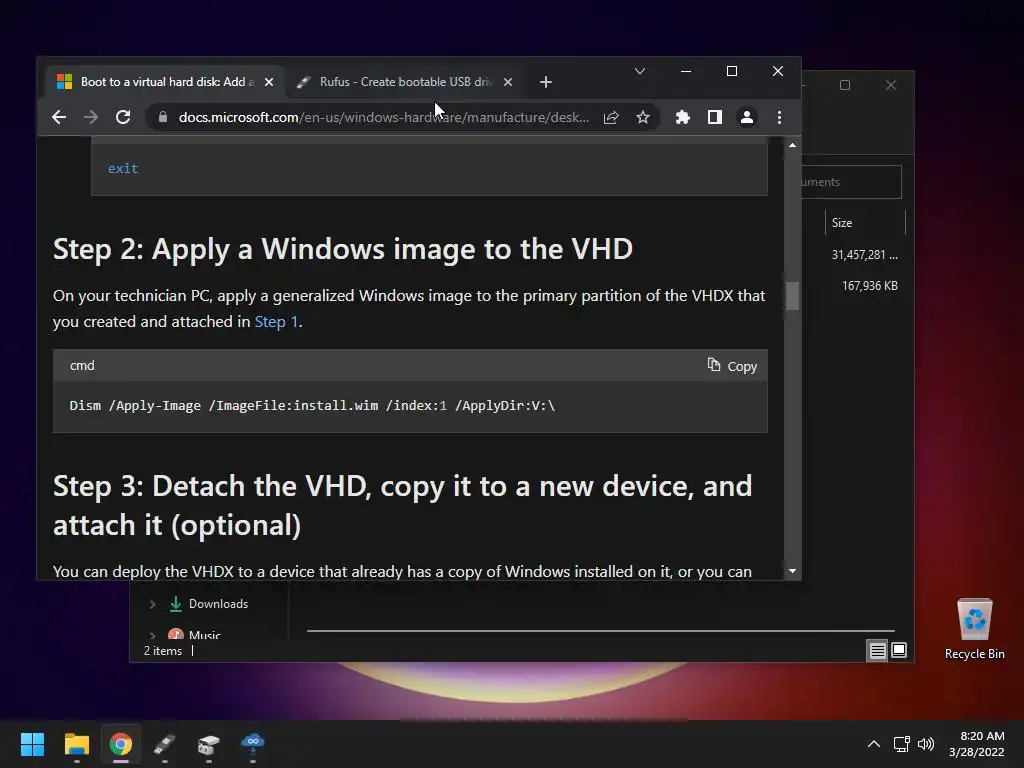Screen dimensions: 1024x768
Task: Open the volume tray icon
Action: [926, 744]
